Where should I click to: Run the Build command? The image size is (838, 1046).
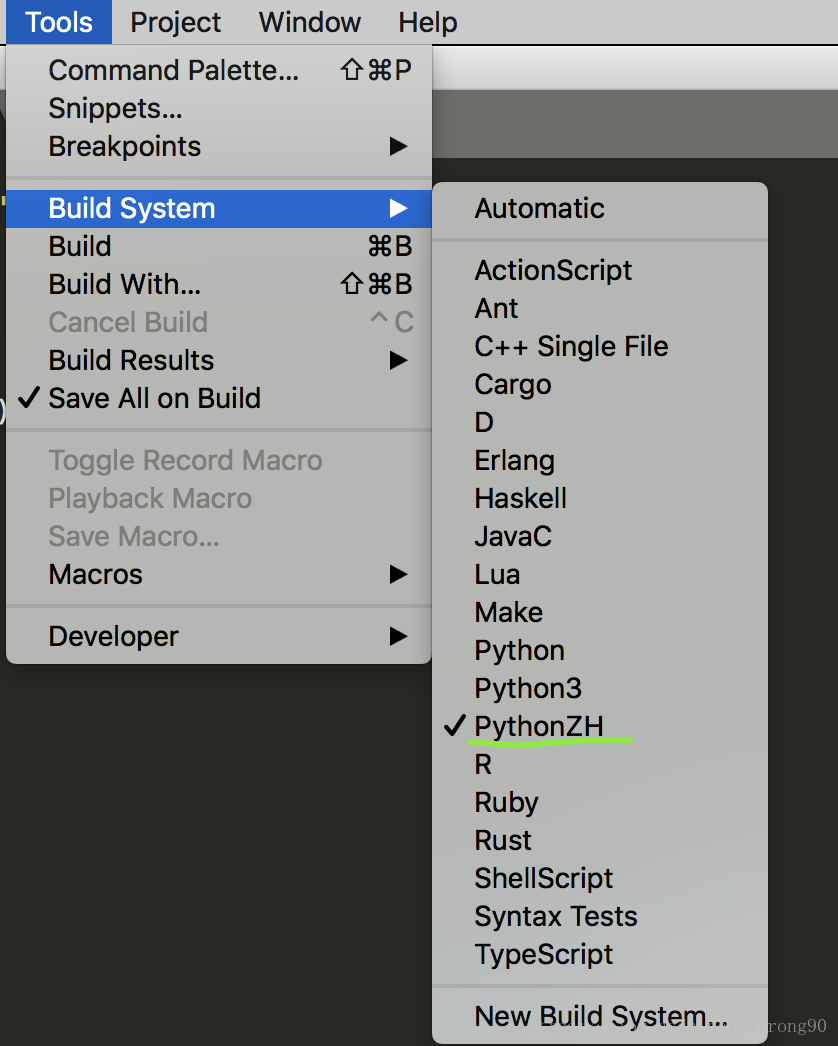click(219, 246)
